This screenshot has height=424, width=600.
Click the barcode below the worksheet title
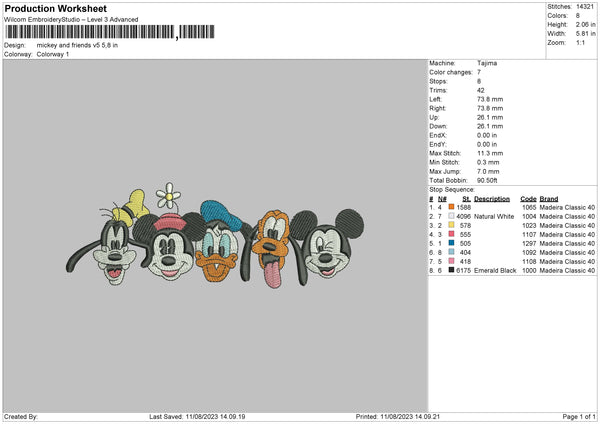(89, 33)
